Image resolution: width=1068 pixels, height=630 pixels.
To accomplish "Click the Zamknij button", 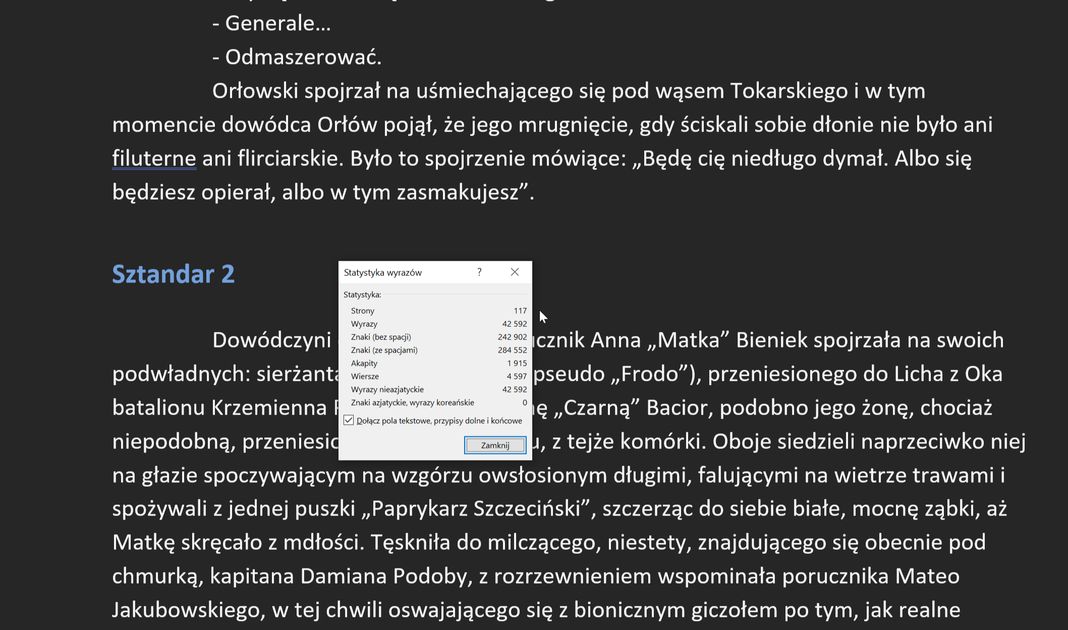I will tap(495, 445).
